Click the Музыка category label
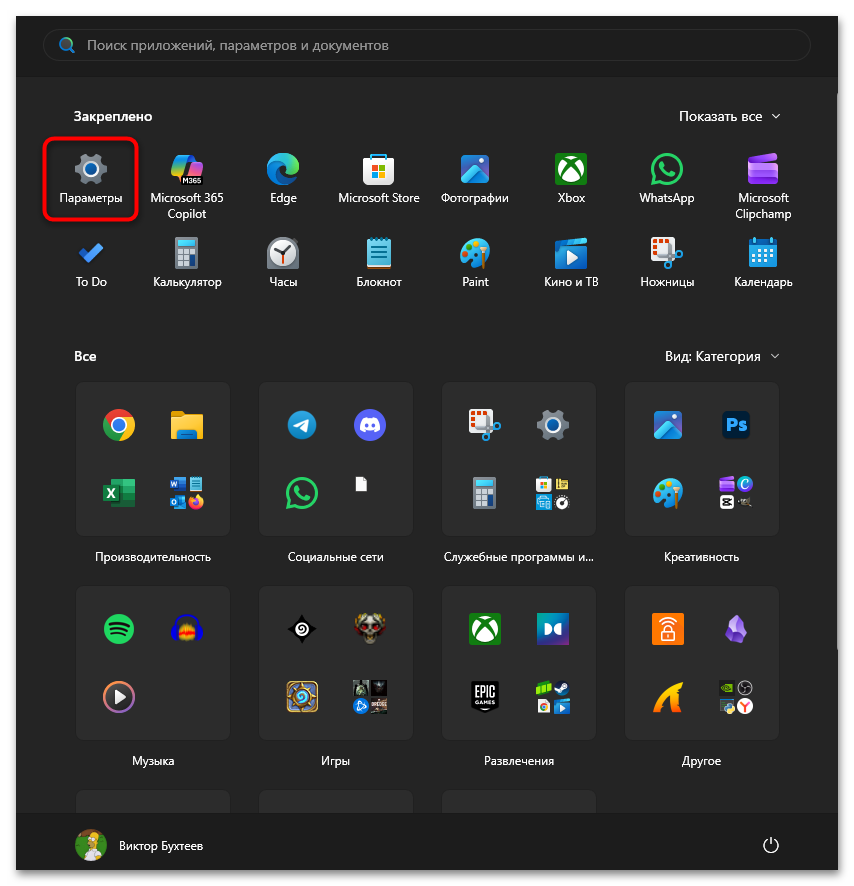Image resolution: width=854 pixels, height=886 pixels. [153, 761]
